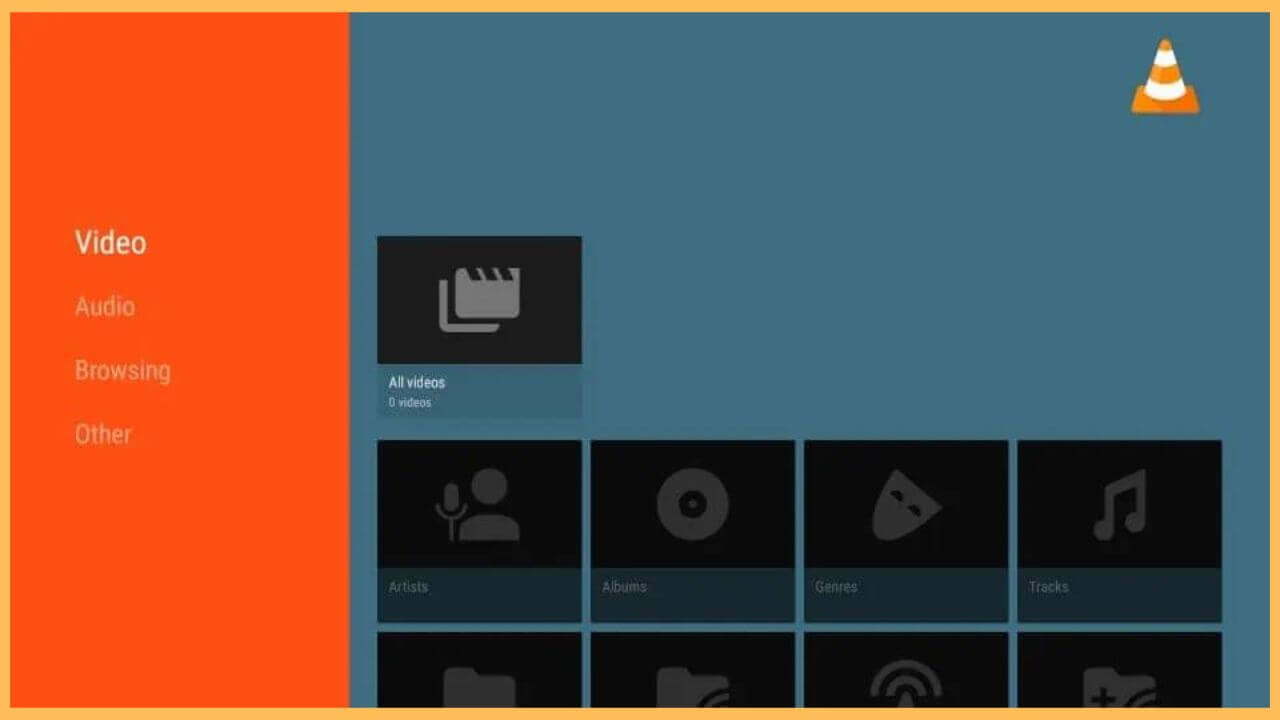Open the Genres card
The height and width of the screenshot is (720, 1280).
[906, 531]
